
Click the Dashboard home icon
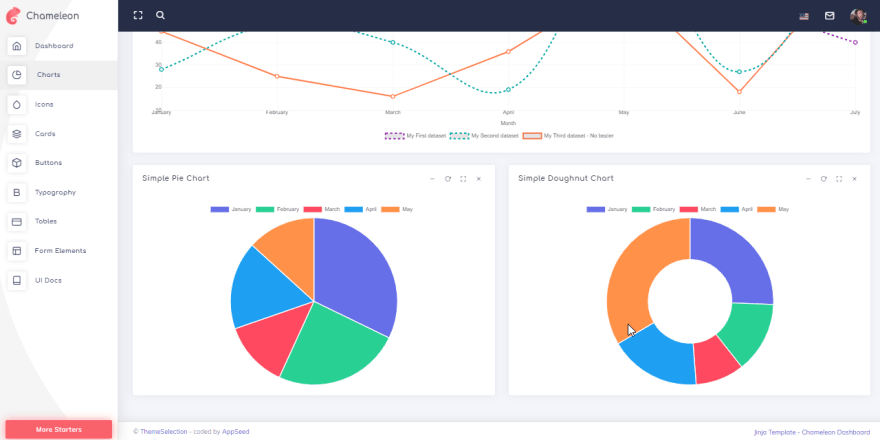17,46
